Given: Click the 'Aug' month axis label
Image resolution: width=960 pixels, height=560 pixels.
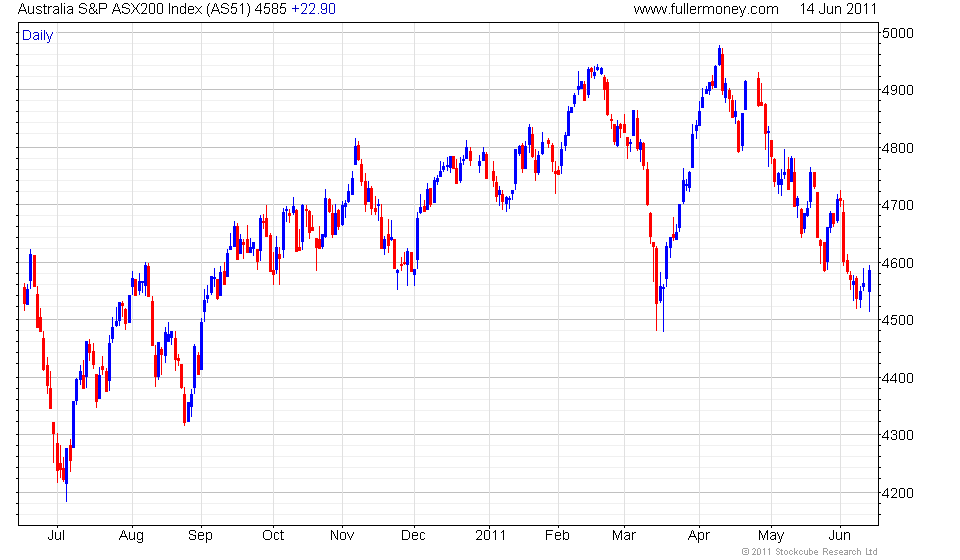Looking at the screenshot, I should point(131,536).
